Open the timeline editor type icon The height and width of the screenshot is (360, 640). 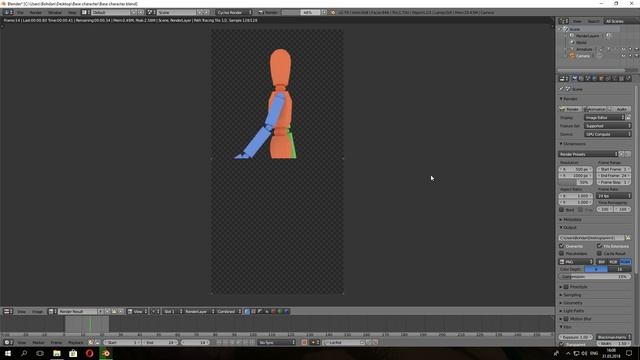coord(7,342)
